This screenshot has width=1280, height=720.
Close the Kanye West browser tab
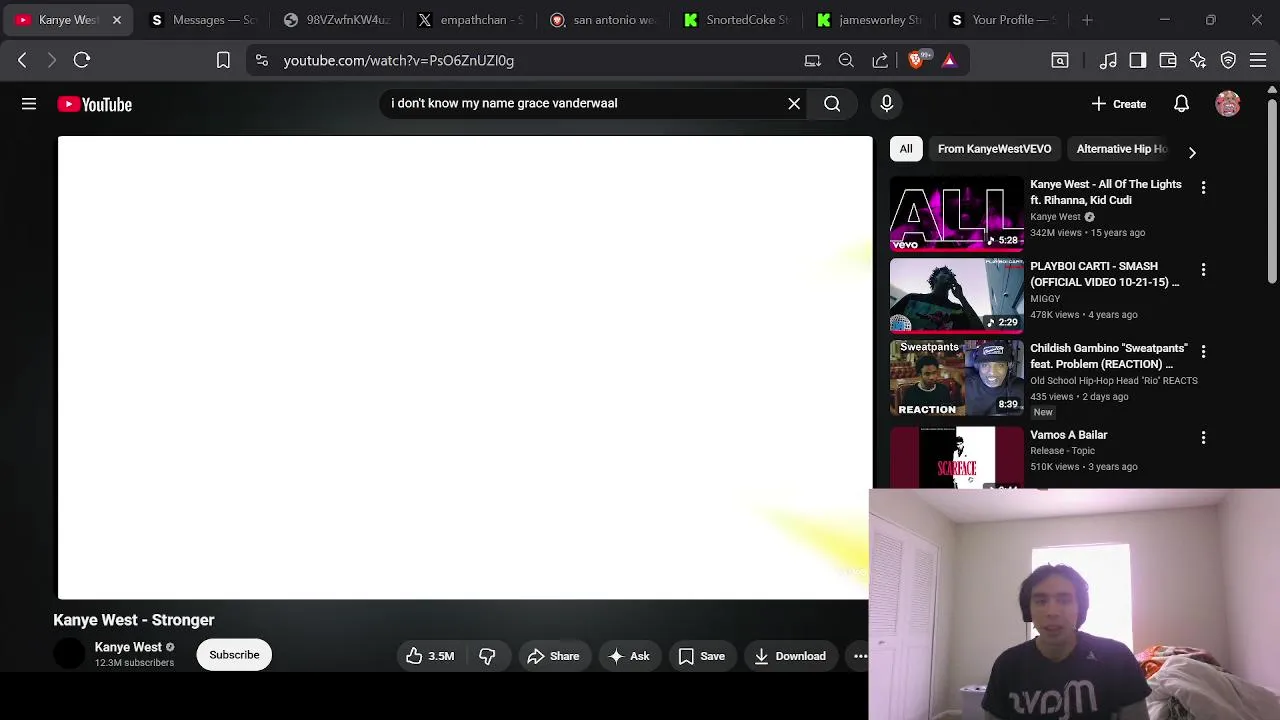point(116,20)
